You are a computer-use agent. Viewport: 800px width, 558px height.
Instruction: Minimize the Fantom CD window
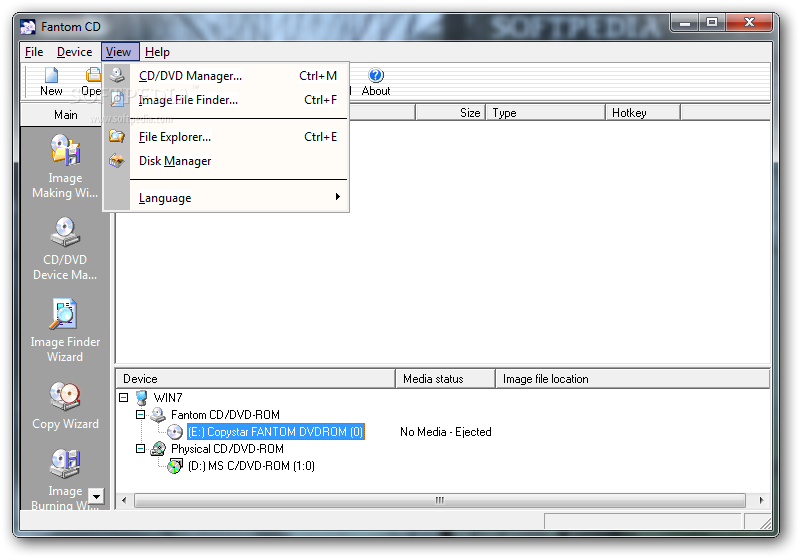point(685,23)
